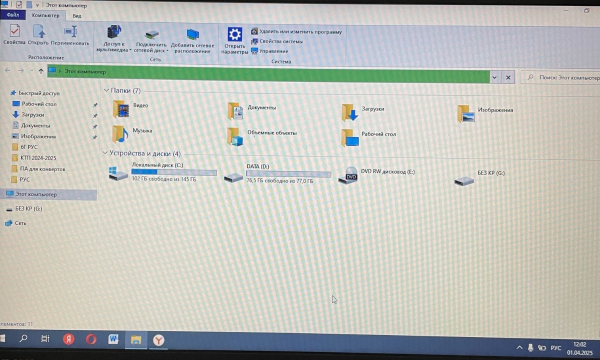The height and width of the screenshot is (360, 600).
Task: Select Локальный диск (C:) drive
Action: point(163,172)
